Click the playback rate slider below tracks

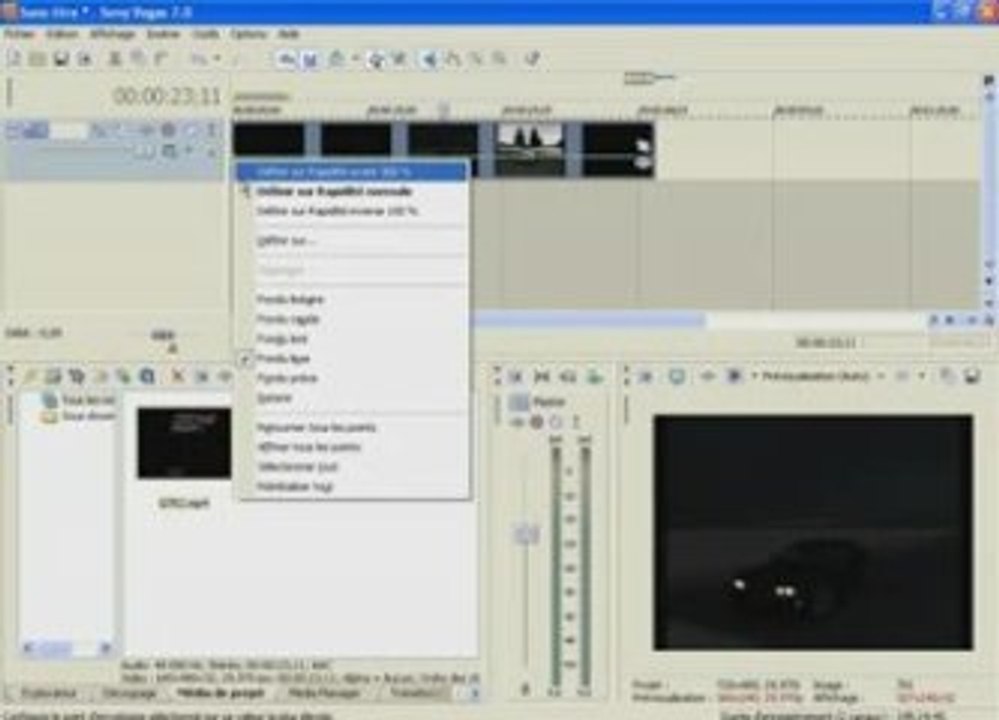point(172,348)
